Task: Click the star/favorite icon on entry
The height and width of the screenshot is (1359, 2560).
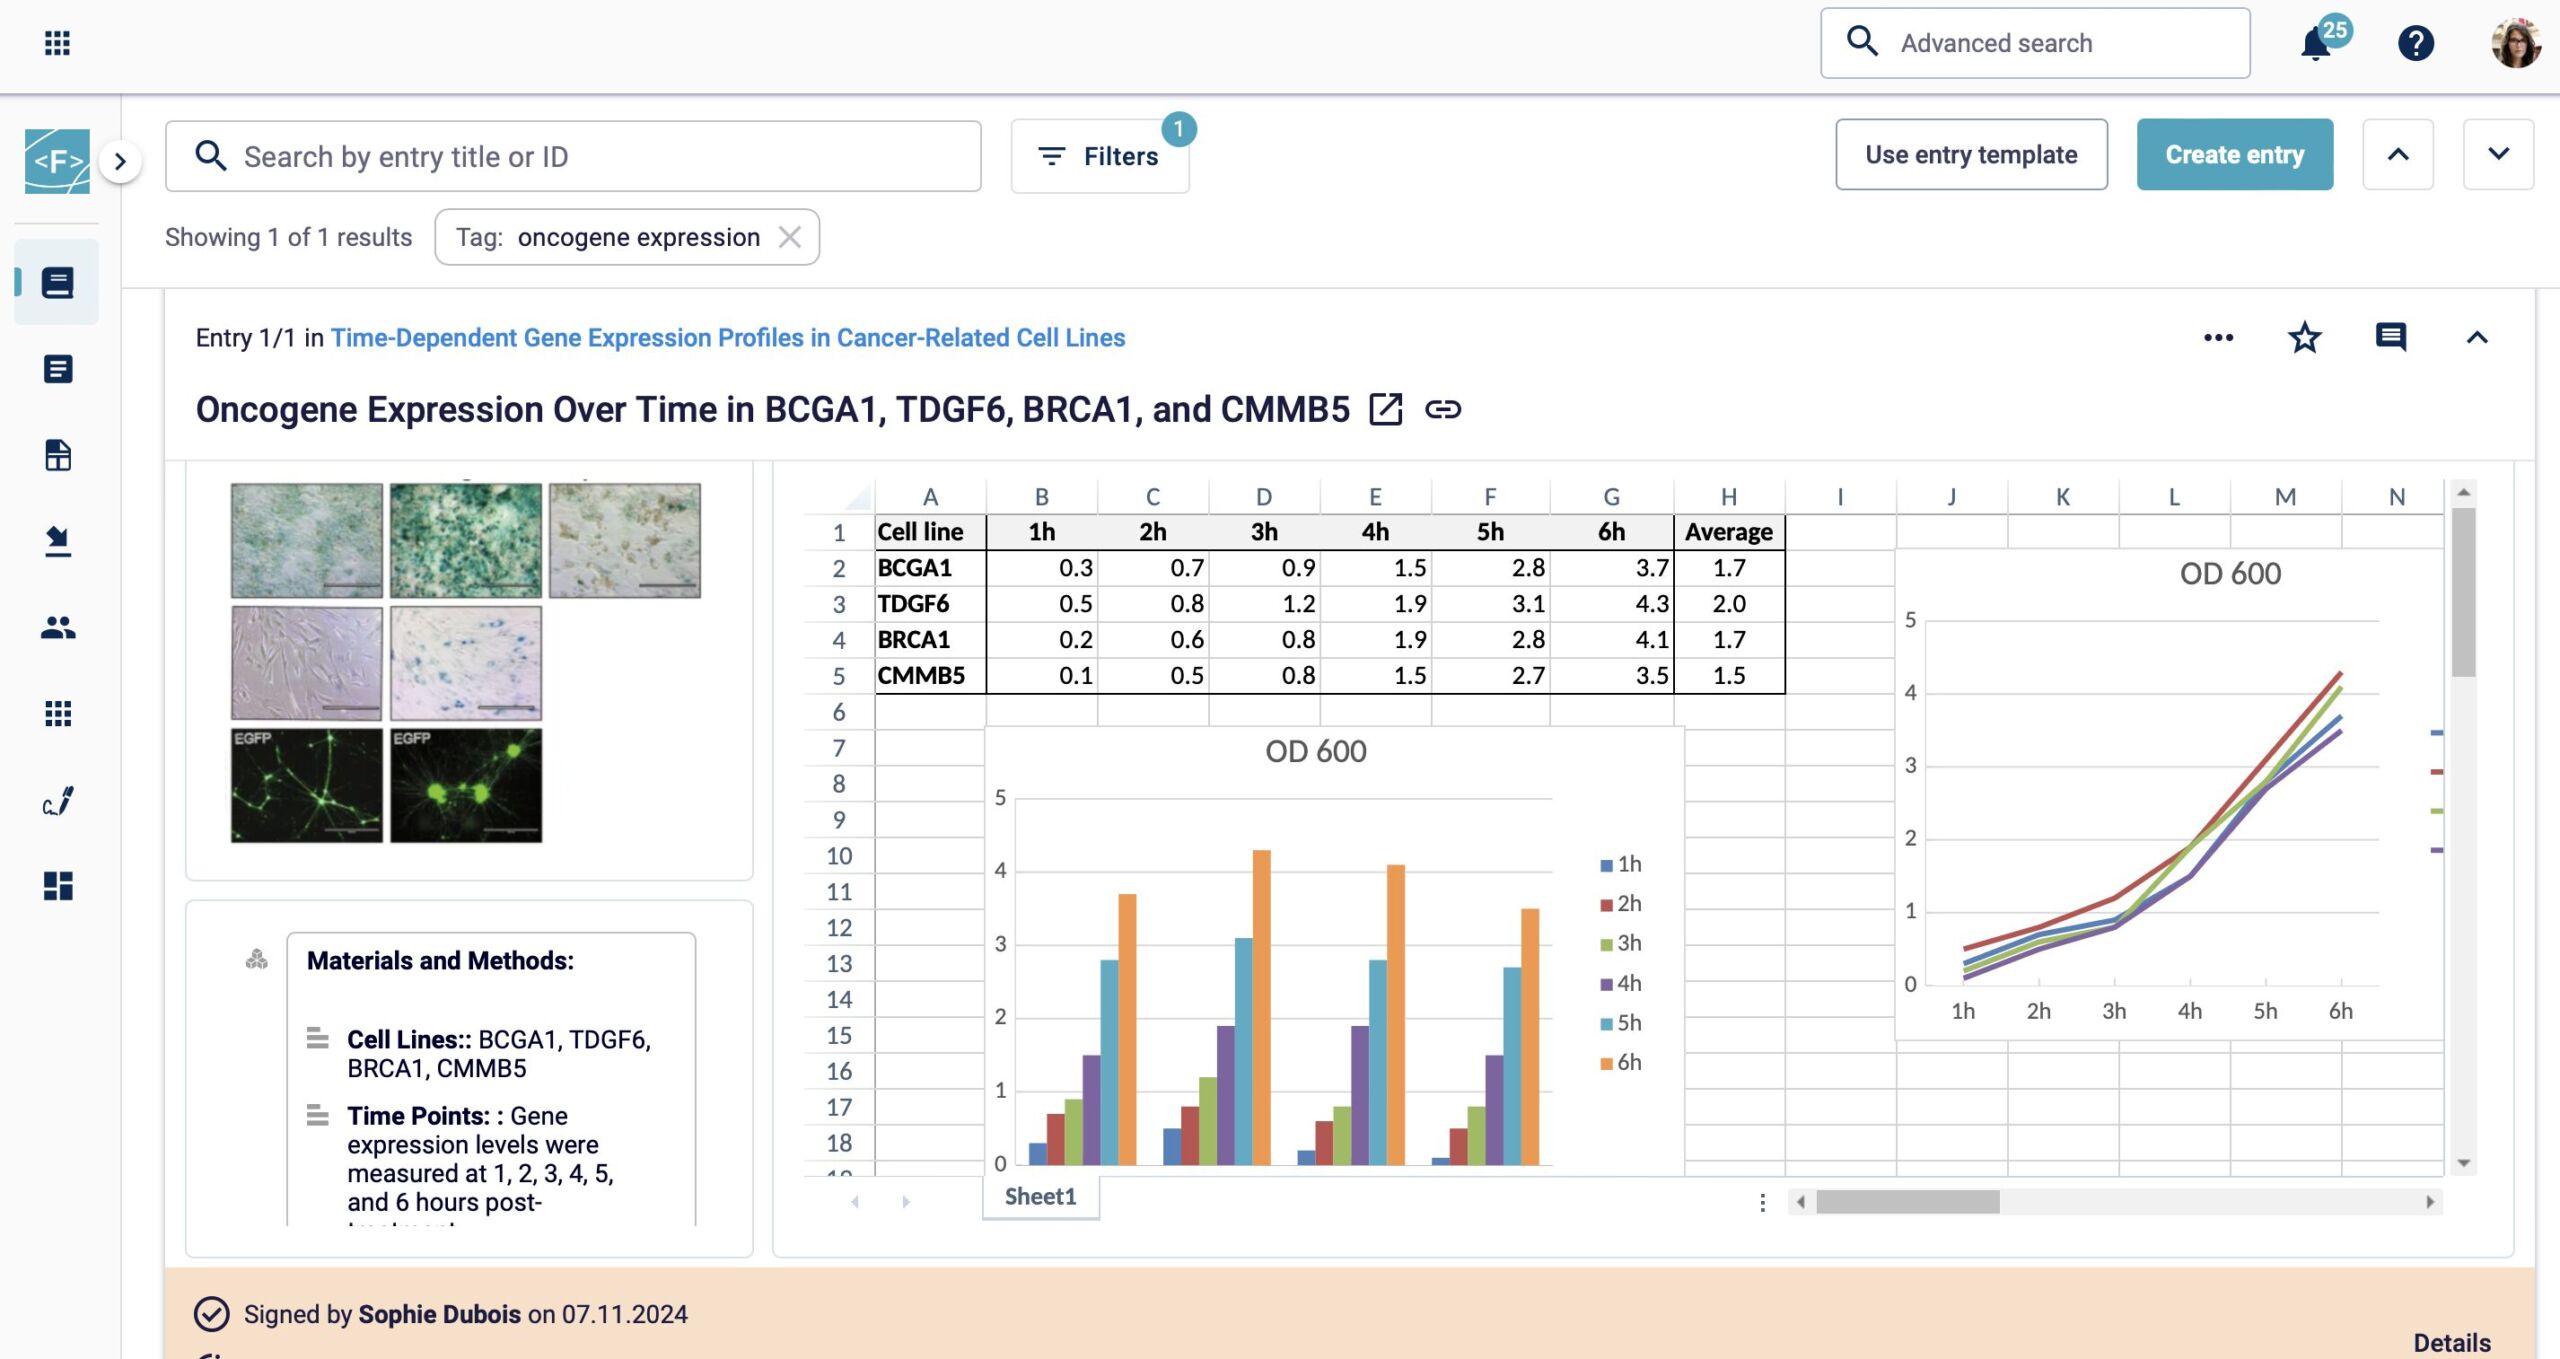Action: [x=2304, y=338]
